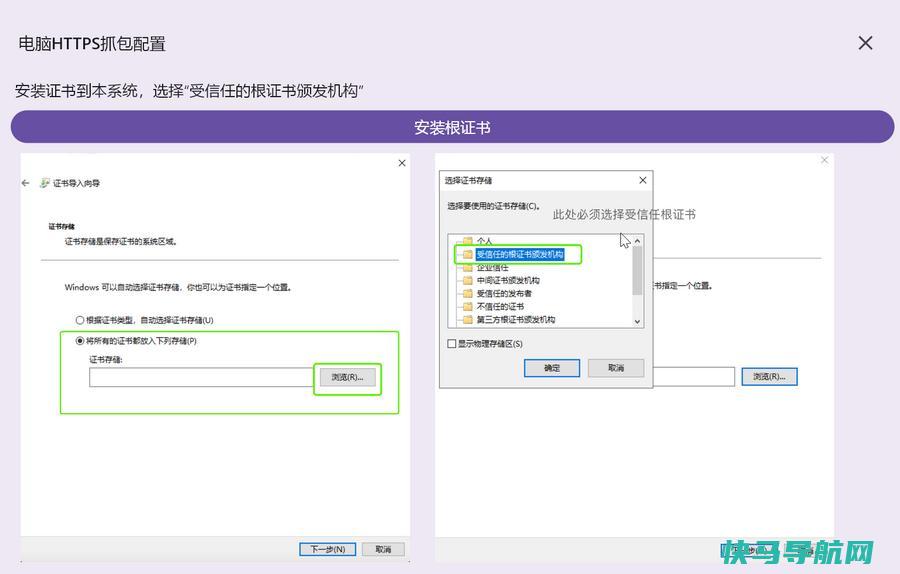The height and width of the screenshot is (574, 900).
Task: Toggle the 显示物理存储区(S) checkbox
Action: (x=452, y=343)
